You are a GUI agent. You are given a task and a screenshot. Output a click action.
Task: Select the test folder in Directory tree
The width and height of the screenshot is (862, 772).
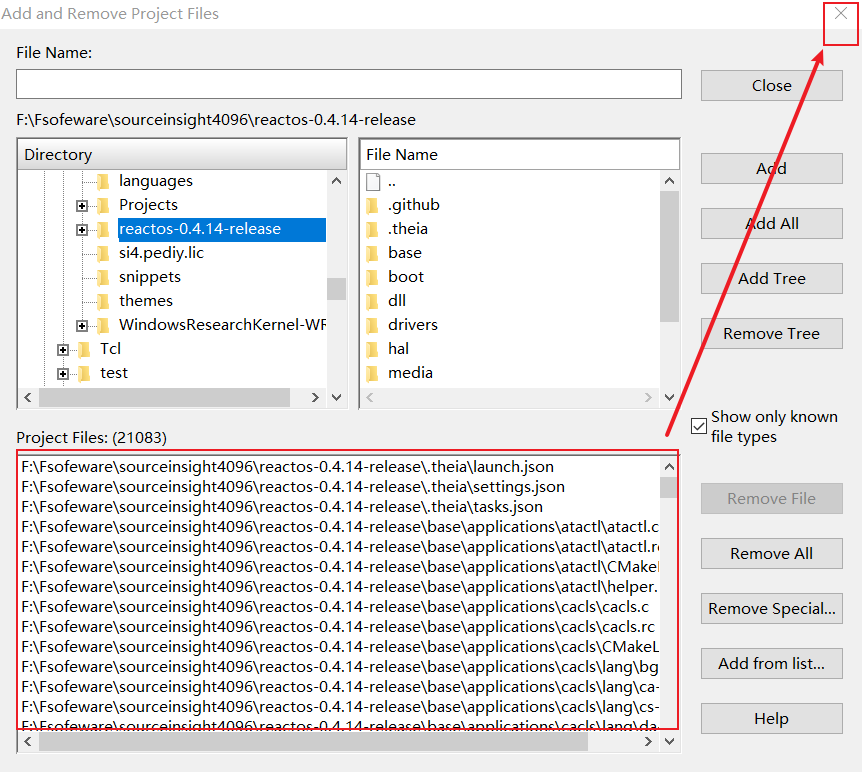click(114, 373)
